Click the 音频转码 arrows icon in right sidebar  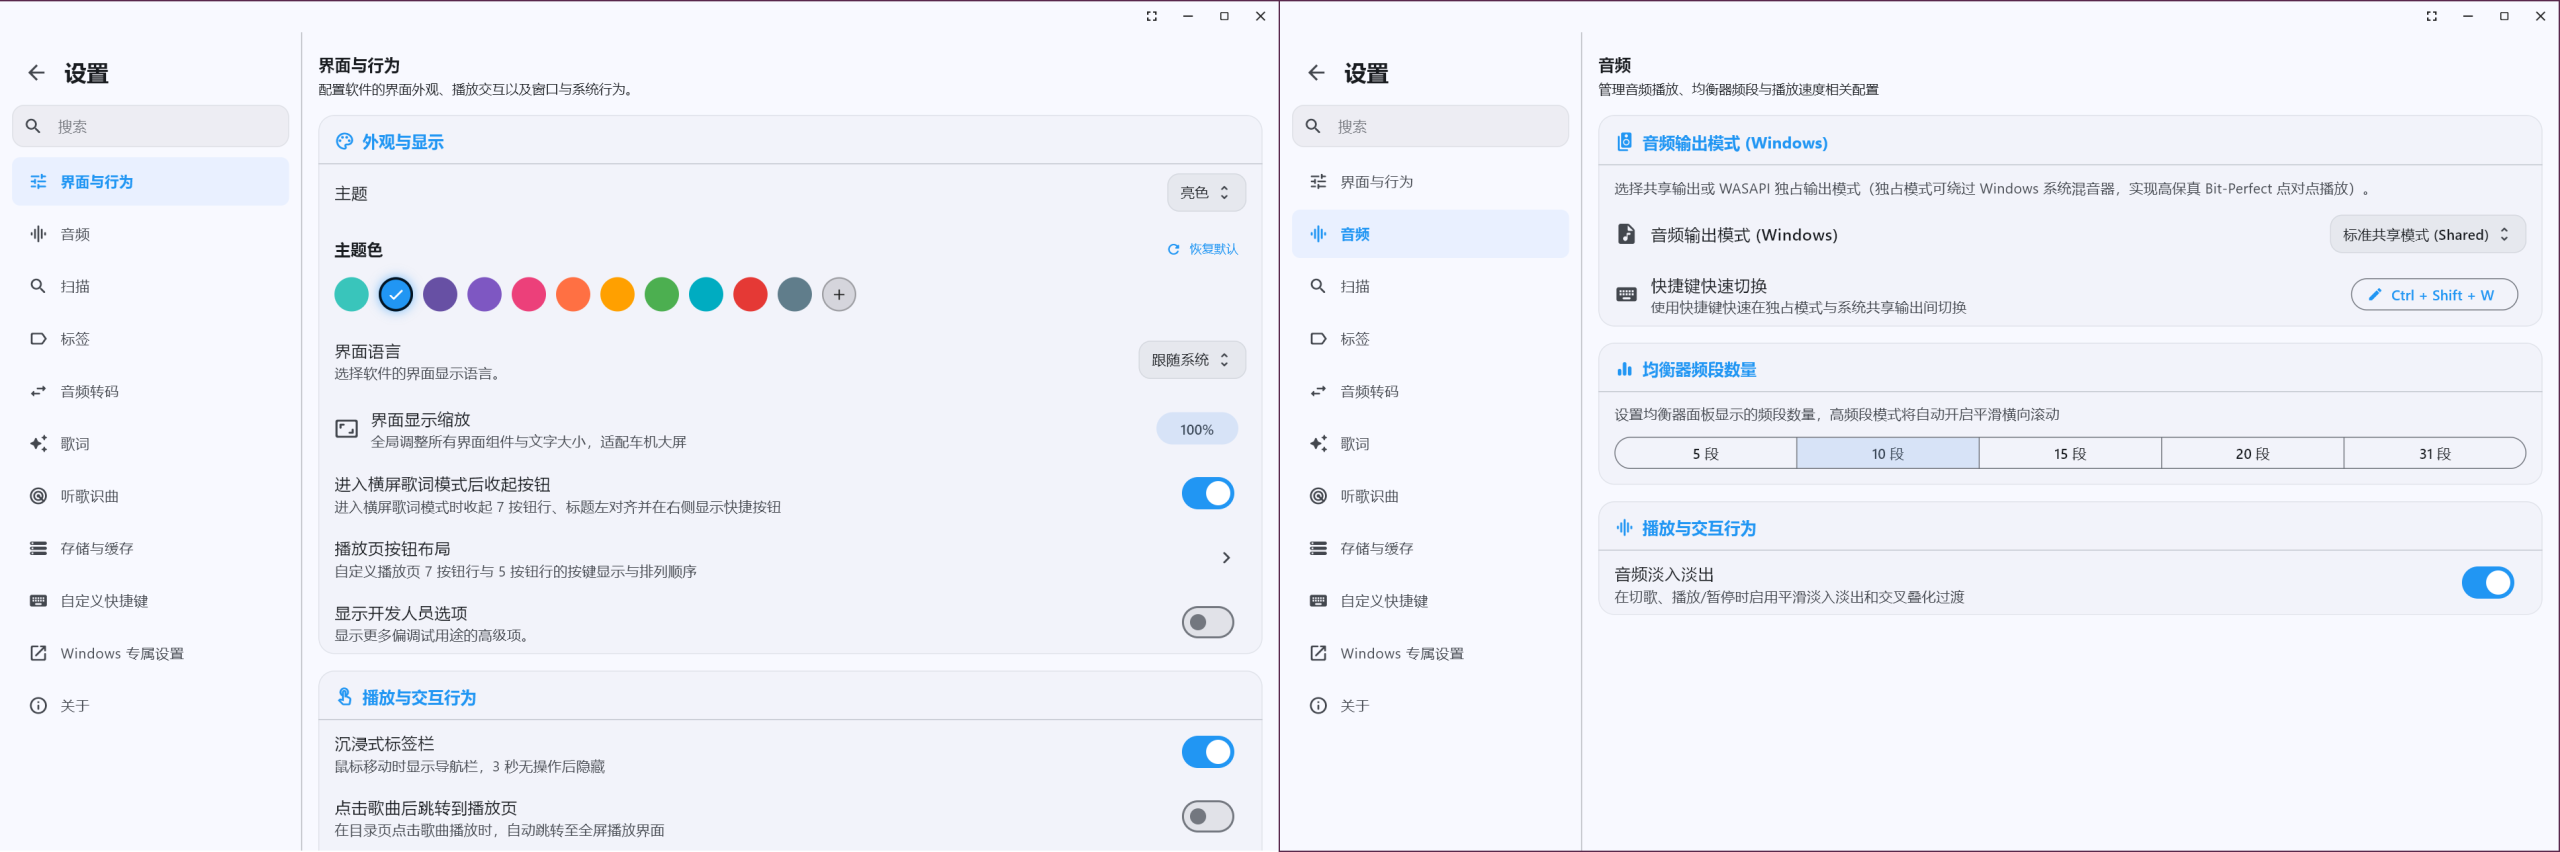click(1318, 391)
